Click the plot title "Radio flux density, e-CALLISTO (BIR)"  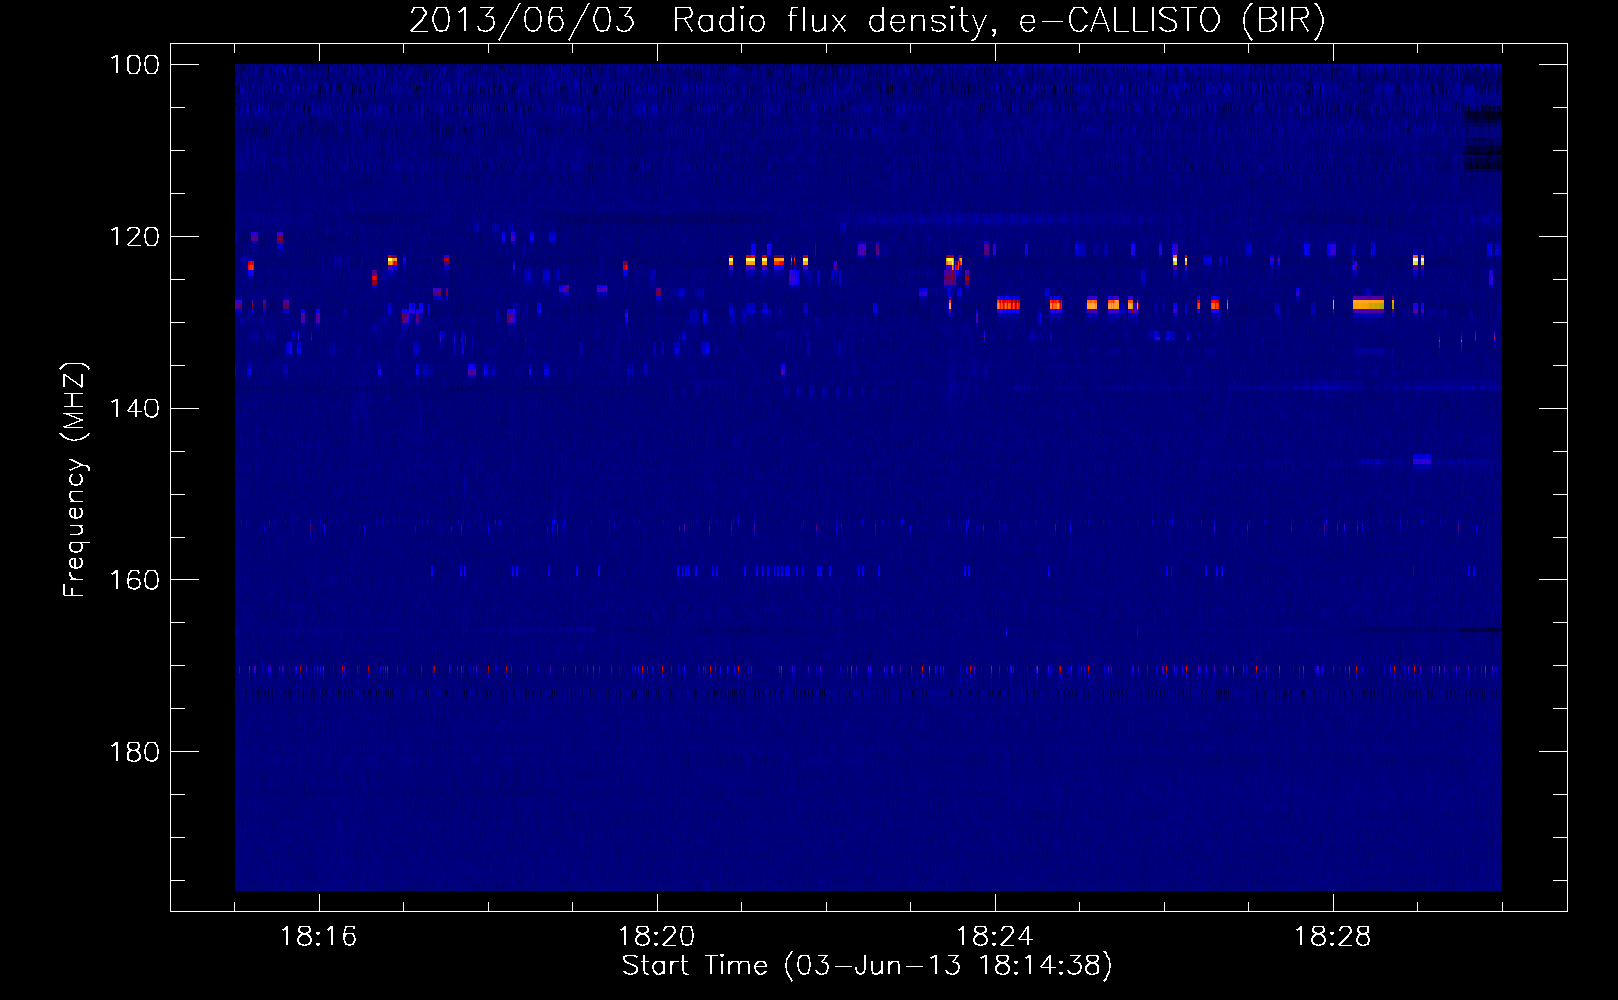(x=999, y=20)
